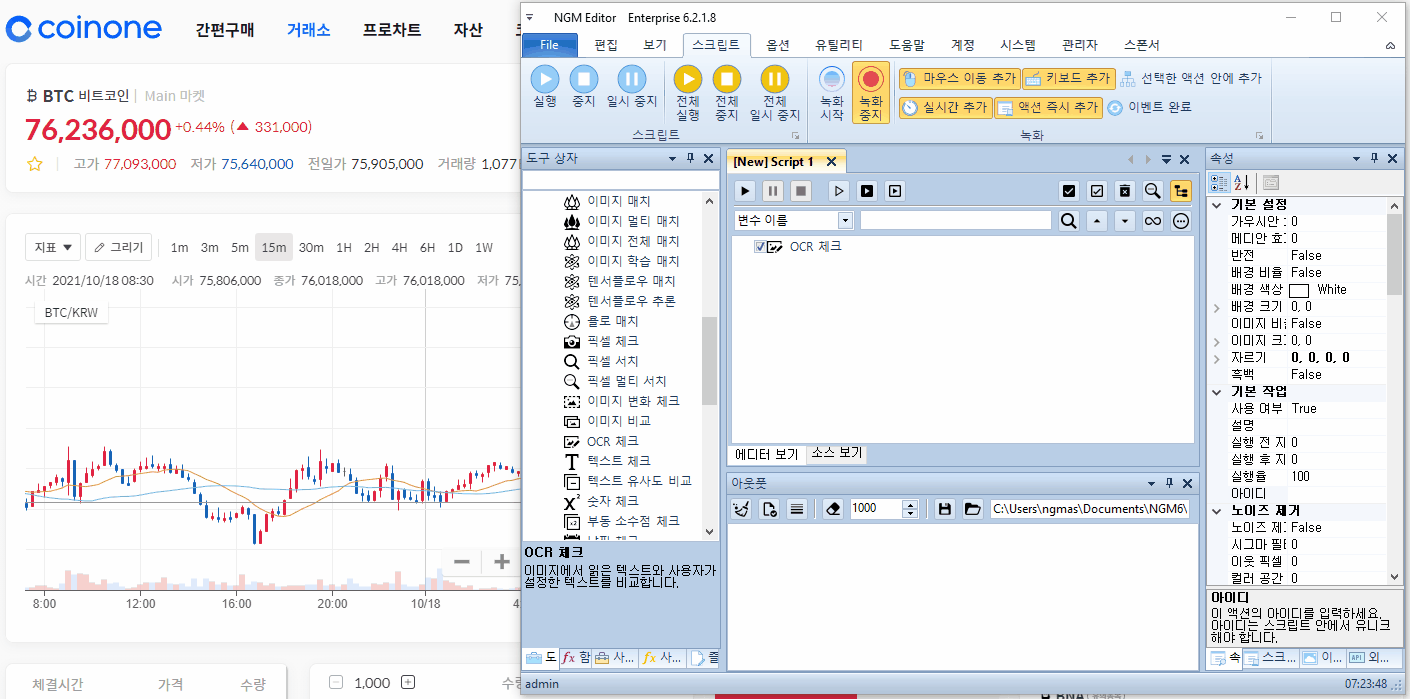Image resolution: width=1410 pixels, height=699 pixels.
Task: Click the 전체 실행 (run all) button
Action: pos(688,92)
